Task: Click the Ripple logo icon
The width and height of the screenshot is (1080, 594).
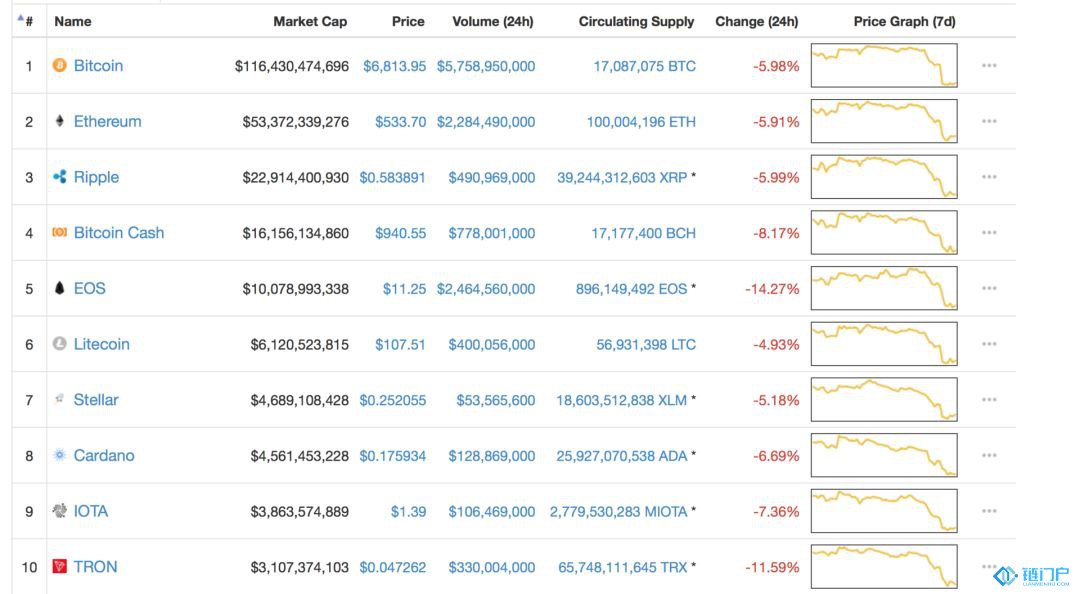Action: pos(59,177)
